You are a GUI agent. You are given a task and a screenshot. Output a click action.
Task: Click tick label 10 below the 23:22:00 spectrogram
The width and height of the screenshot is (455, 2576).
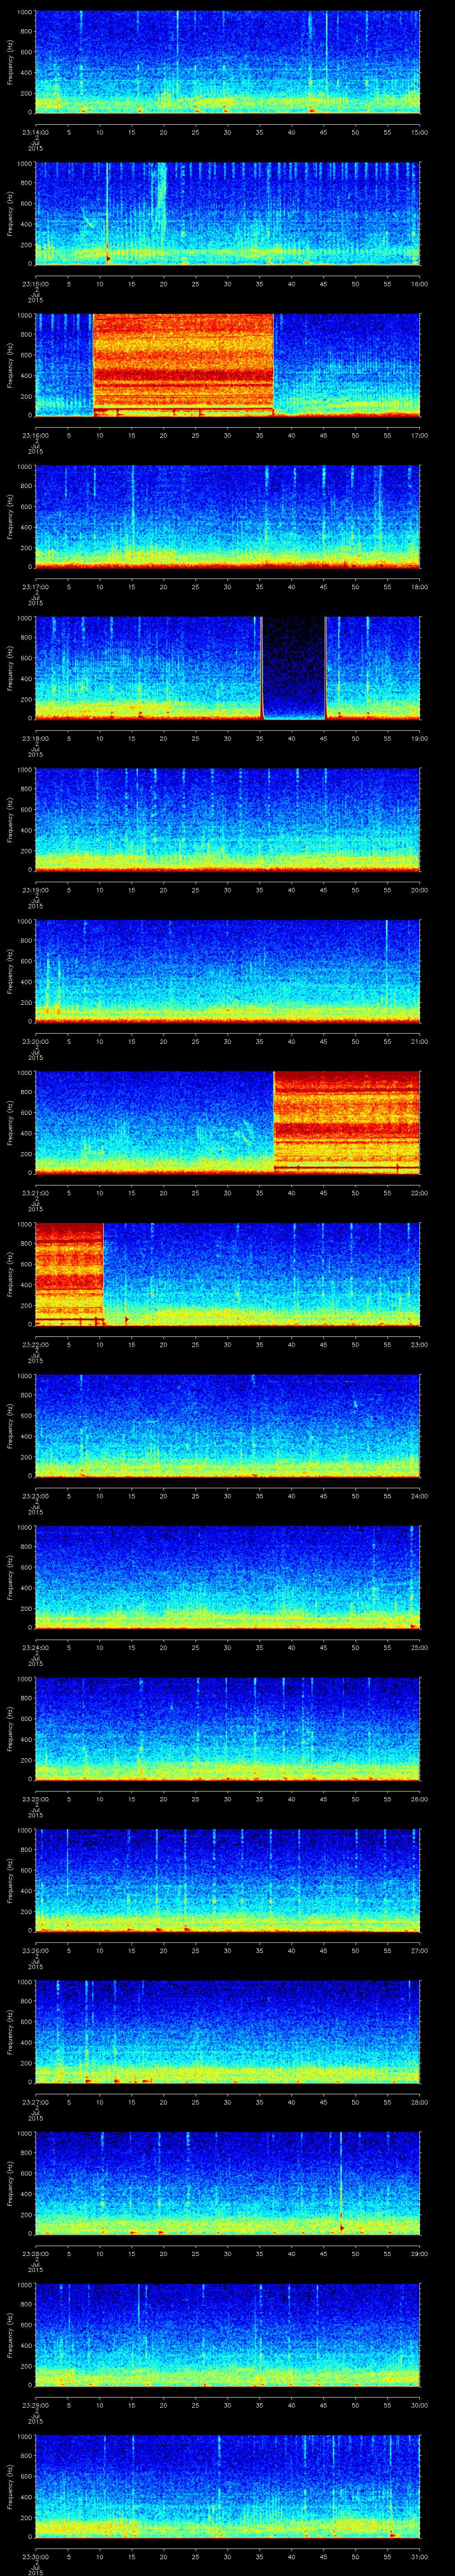[100, 1344]
